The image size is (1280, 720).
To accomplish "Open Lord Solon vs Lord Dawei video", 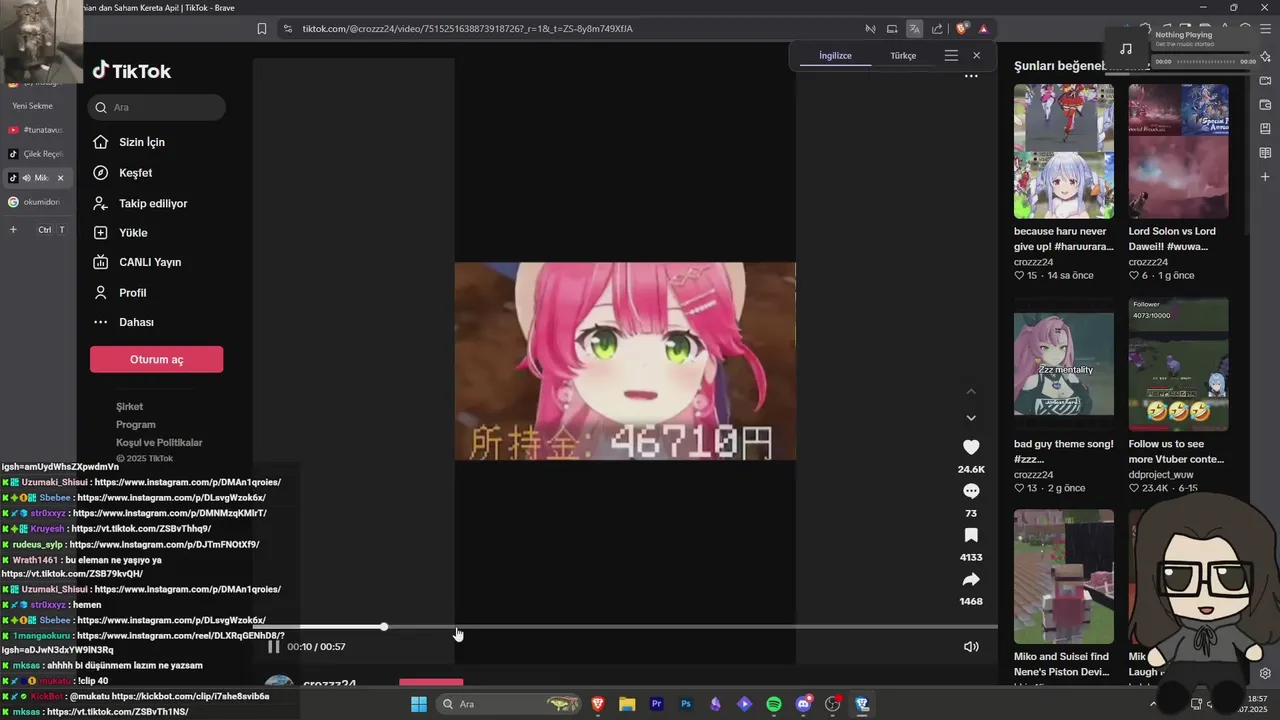I will click(x=1179, y=151).
